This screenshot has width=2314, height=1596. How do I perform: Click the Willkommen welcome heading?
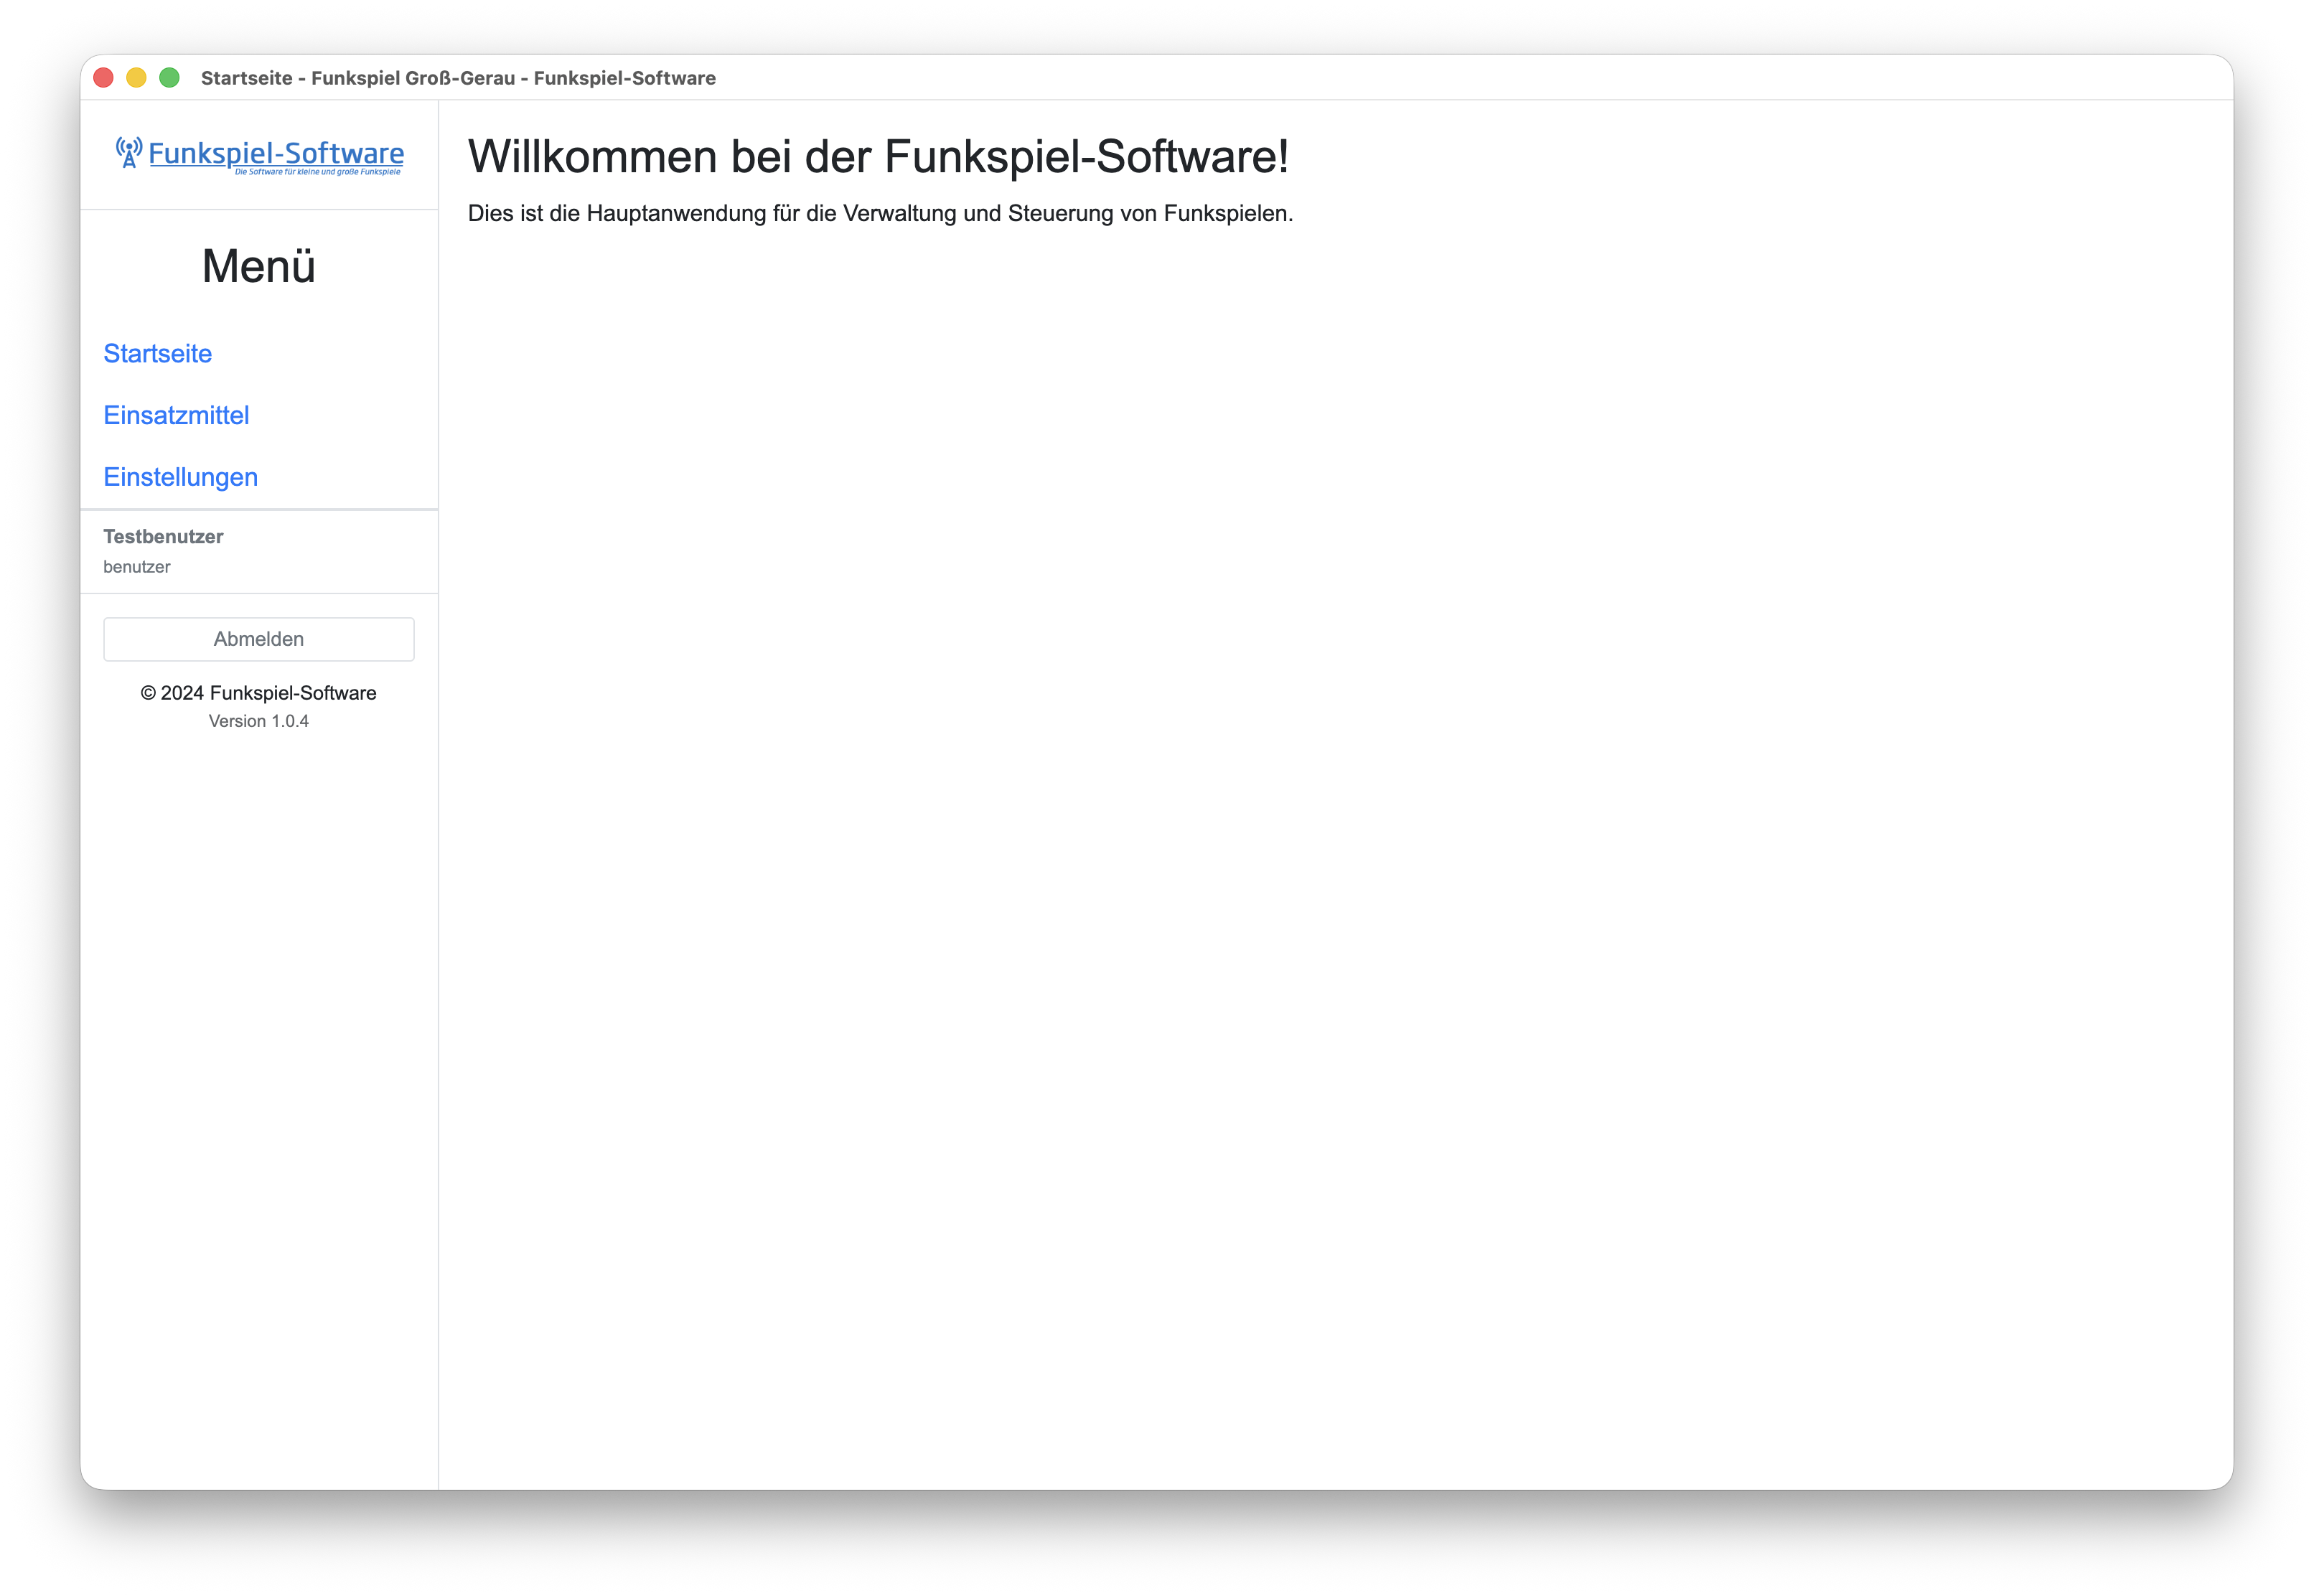pyautogui.click(x=879, y=156)
